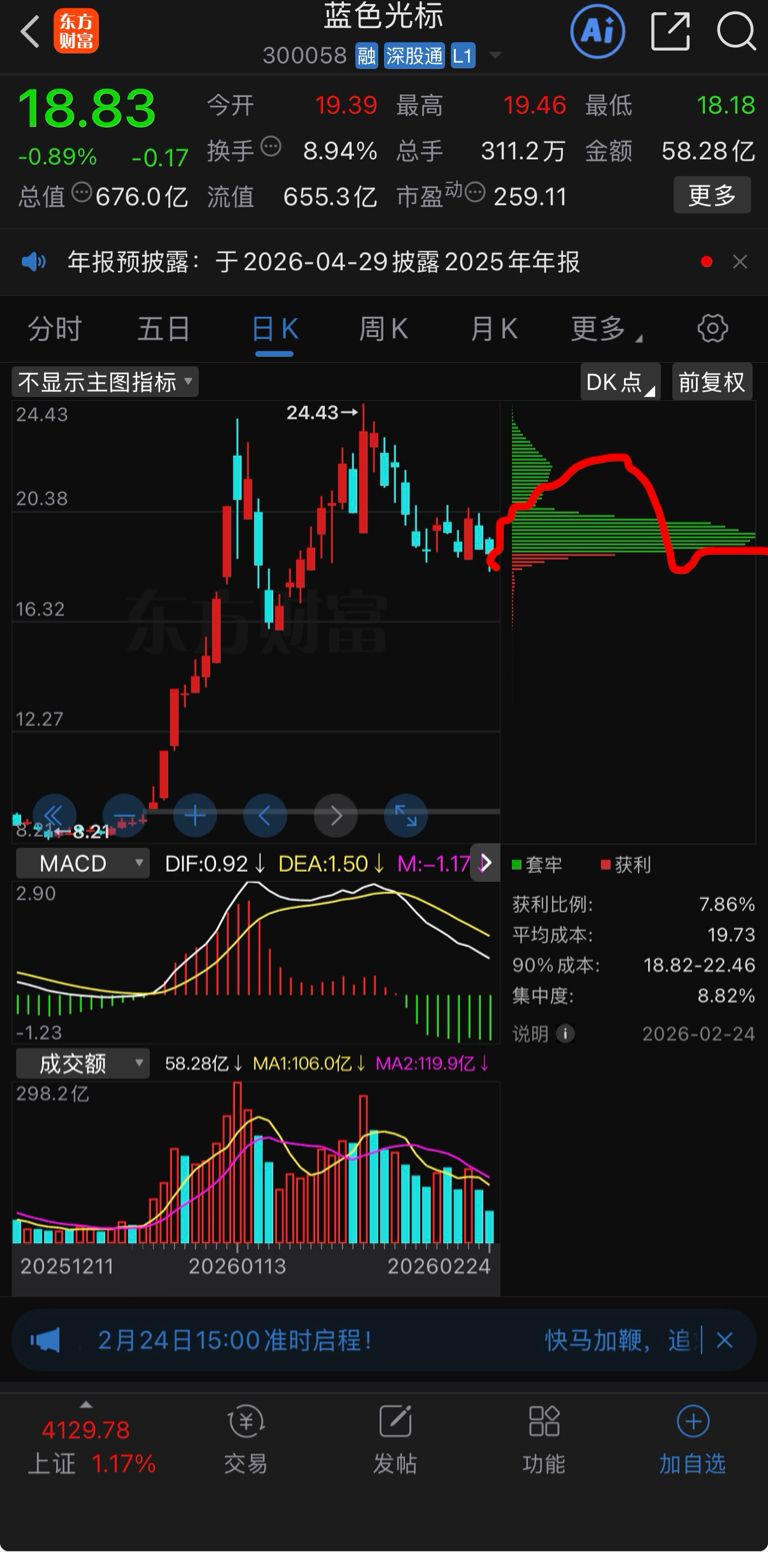Screen dimensions: 768x1552
Task: Click the 更多 button in quote header
Action: point(712,195)
